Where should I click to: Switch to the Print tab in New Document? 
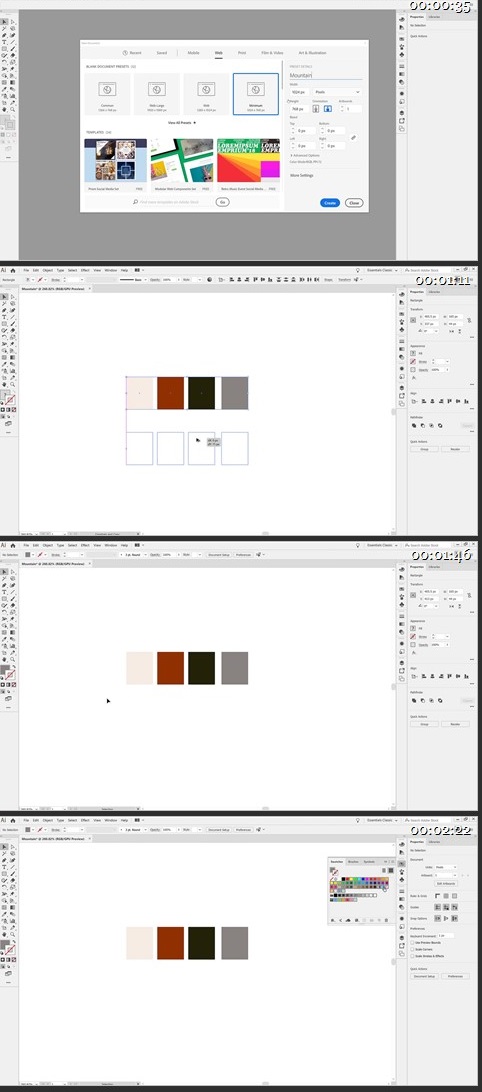pyautogui.click(x=242, y=53)
